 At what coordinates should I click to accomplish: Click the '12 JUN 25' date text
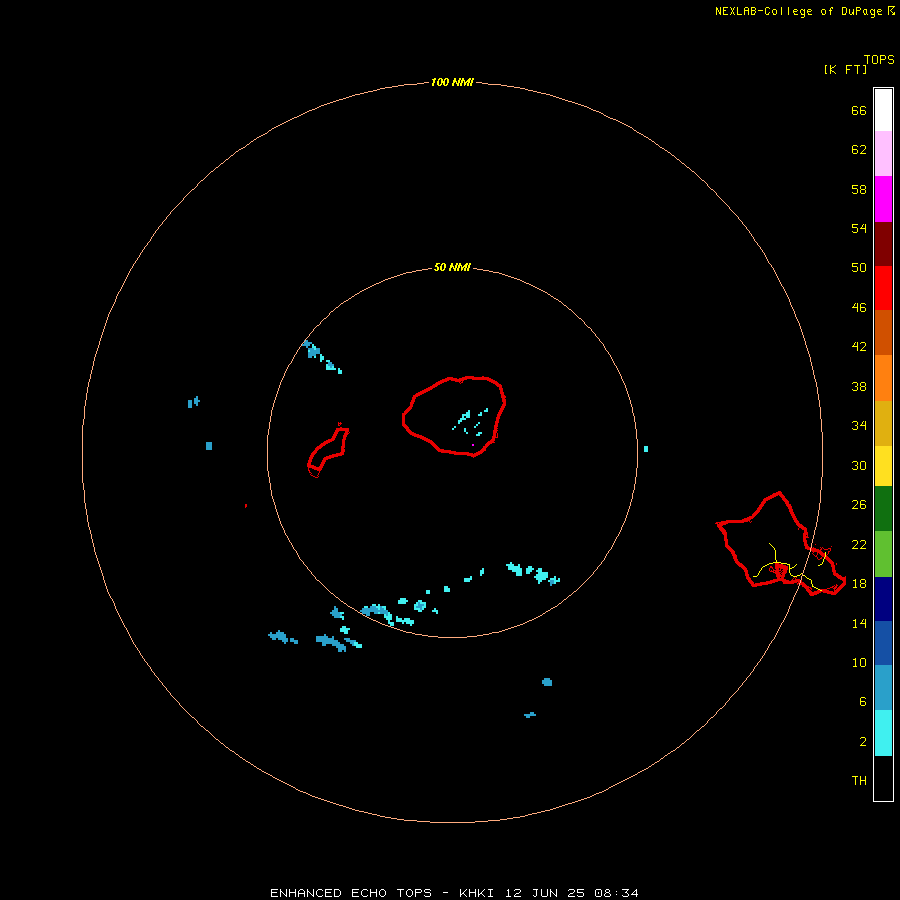(x=545, y=893)
